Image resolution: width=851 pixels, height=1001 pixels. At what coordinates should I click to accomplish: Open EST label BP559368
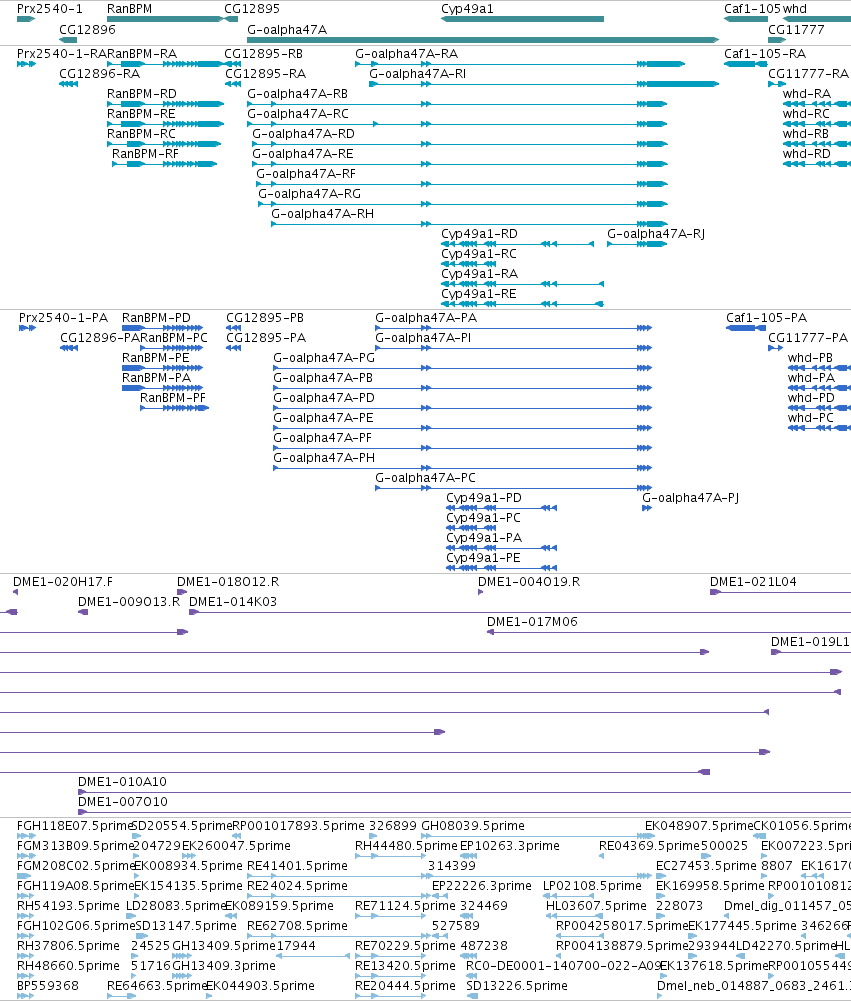click(x=48, y=986)
